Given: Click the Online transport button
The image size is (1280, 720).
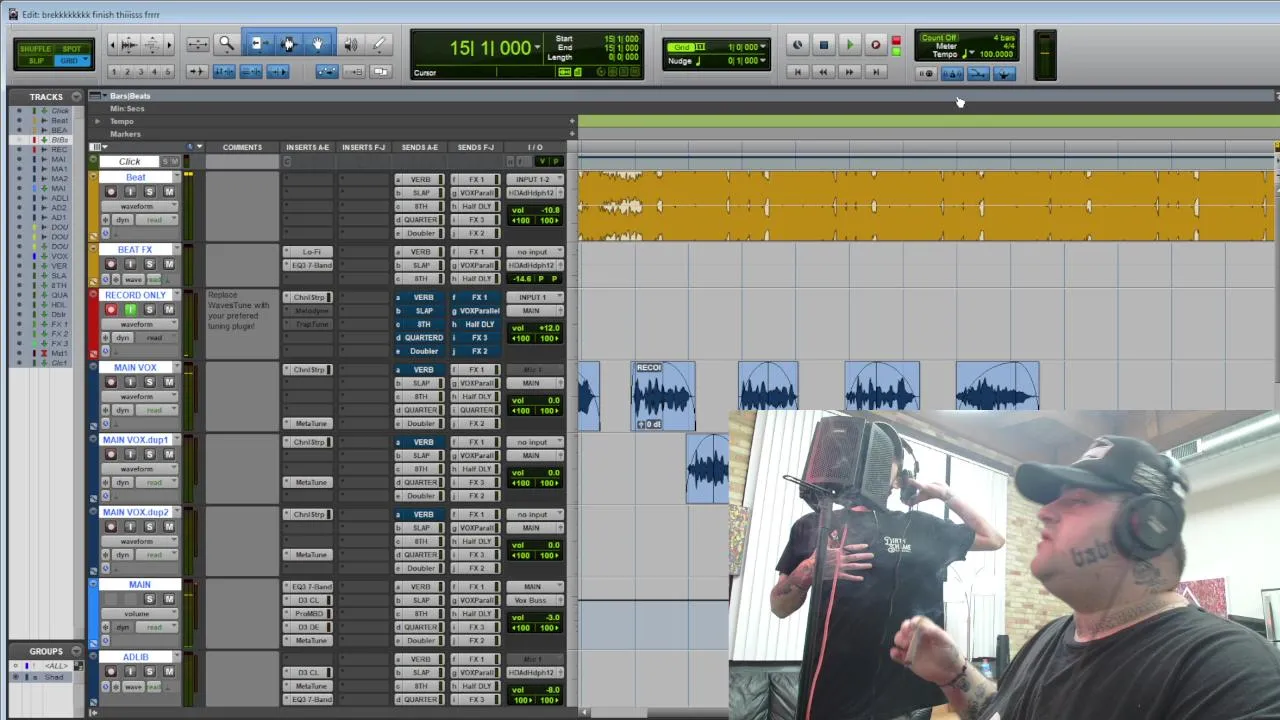Looking at the screenshot, I should point(797,45).
